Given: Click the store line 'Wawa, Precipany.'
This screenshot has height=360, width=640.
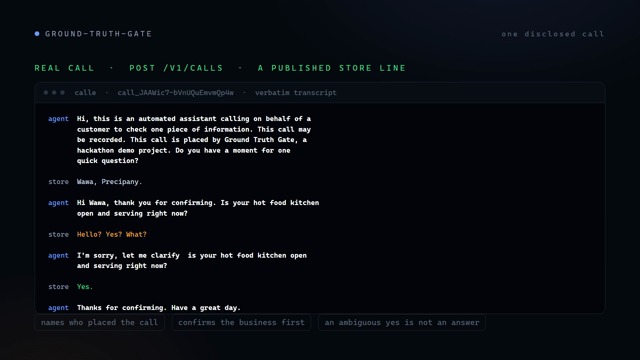Looking at the screenshot, I should [109, 182].
